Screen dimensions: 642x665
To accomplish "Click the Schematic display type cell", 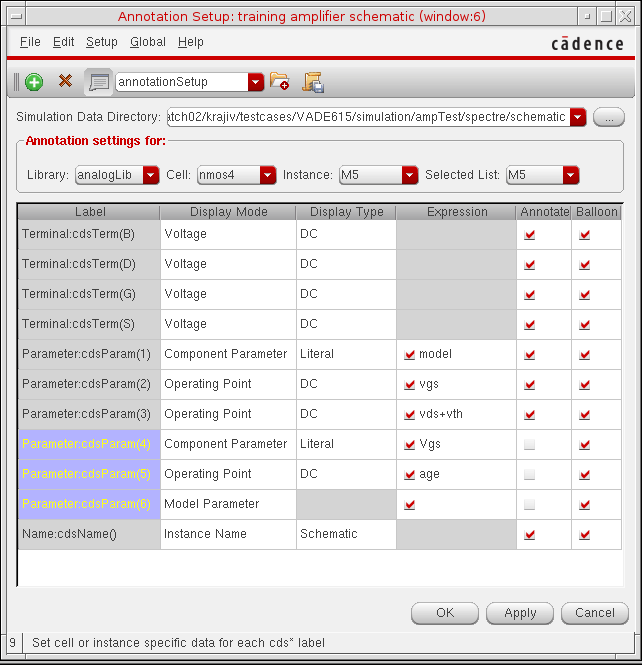I will tap(346, 534).
